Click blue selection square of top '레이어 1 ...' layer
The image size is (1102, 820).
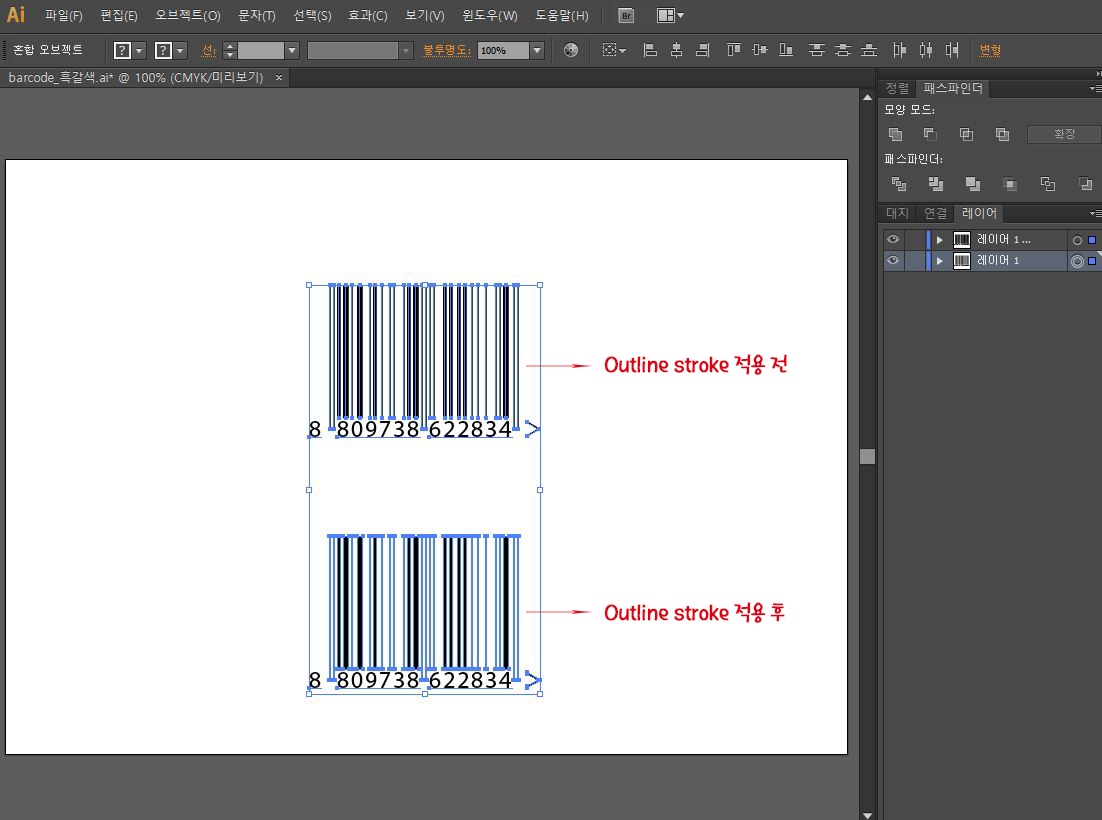1091,240
